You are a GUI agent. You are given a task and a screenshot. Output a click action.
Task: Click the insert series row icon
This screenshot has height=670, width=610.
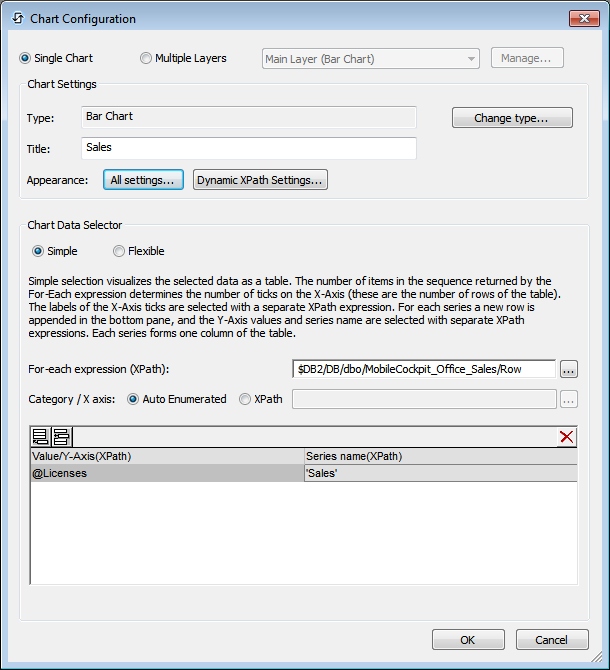[60, 436]
